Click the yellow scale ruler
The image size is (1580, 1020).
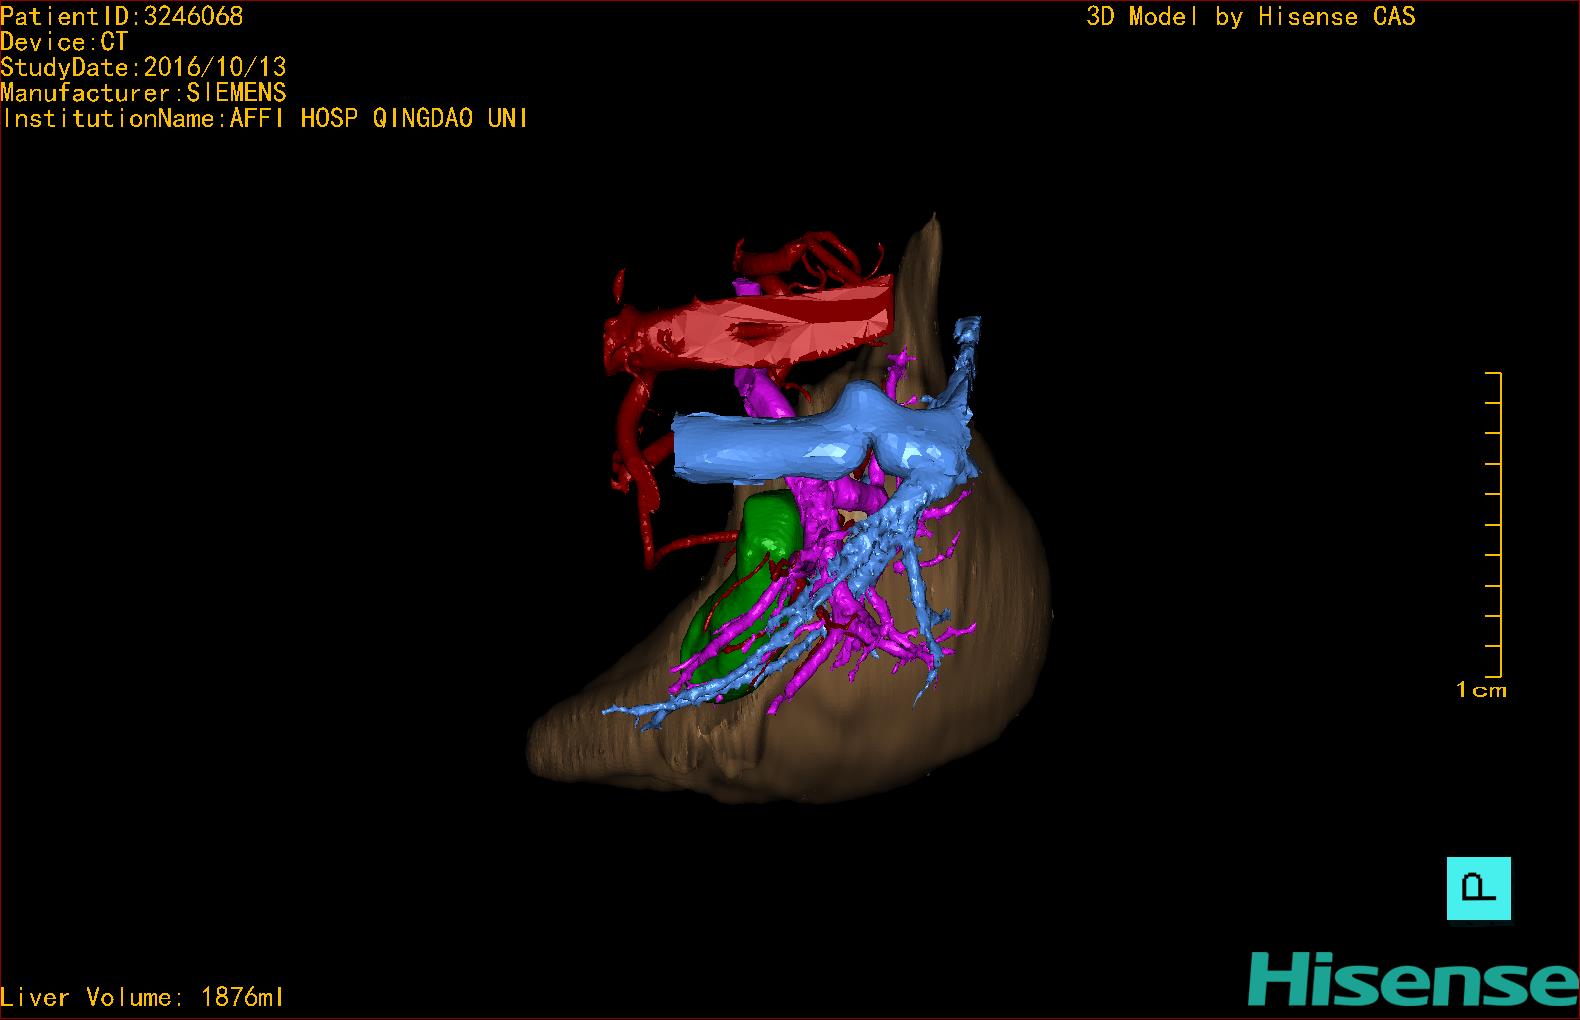point(1494,524)
